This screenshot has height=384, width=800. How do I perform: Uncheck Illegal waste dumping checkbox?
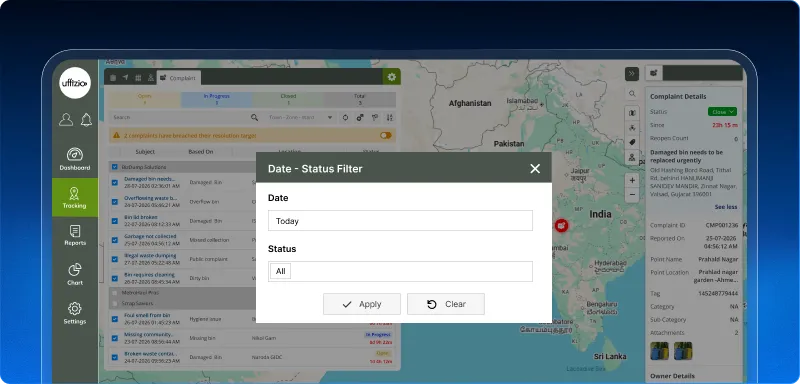click(115, 259)
